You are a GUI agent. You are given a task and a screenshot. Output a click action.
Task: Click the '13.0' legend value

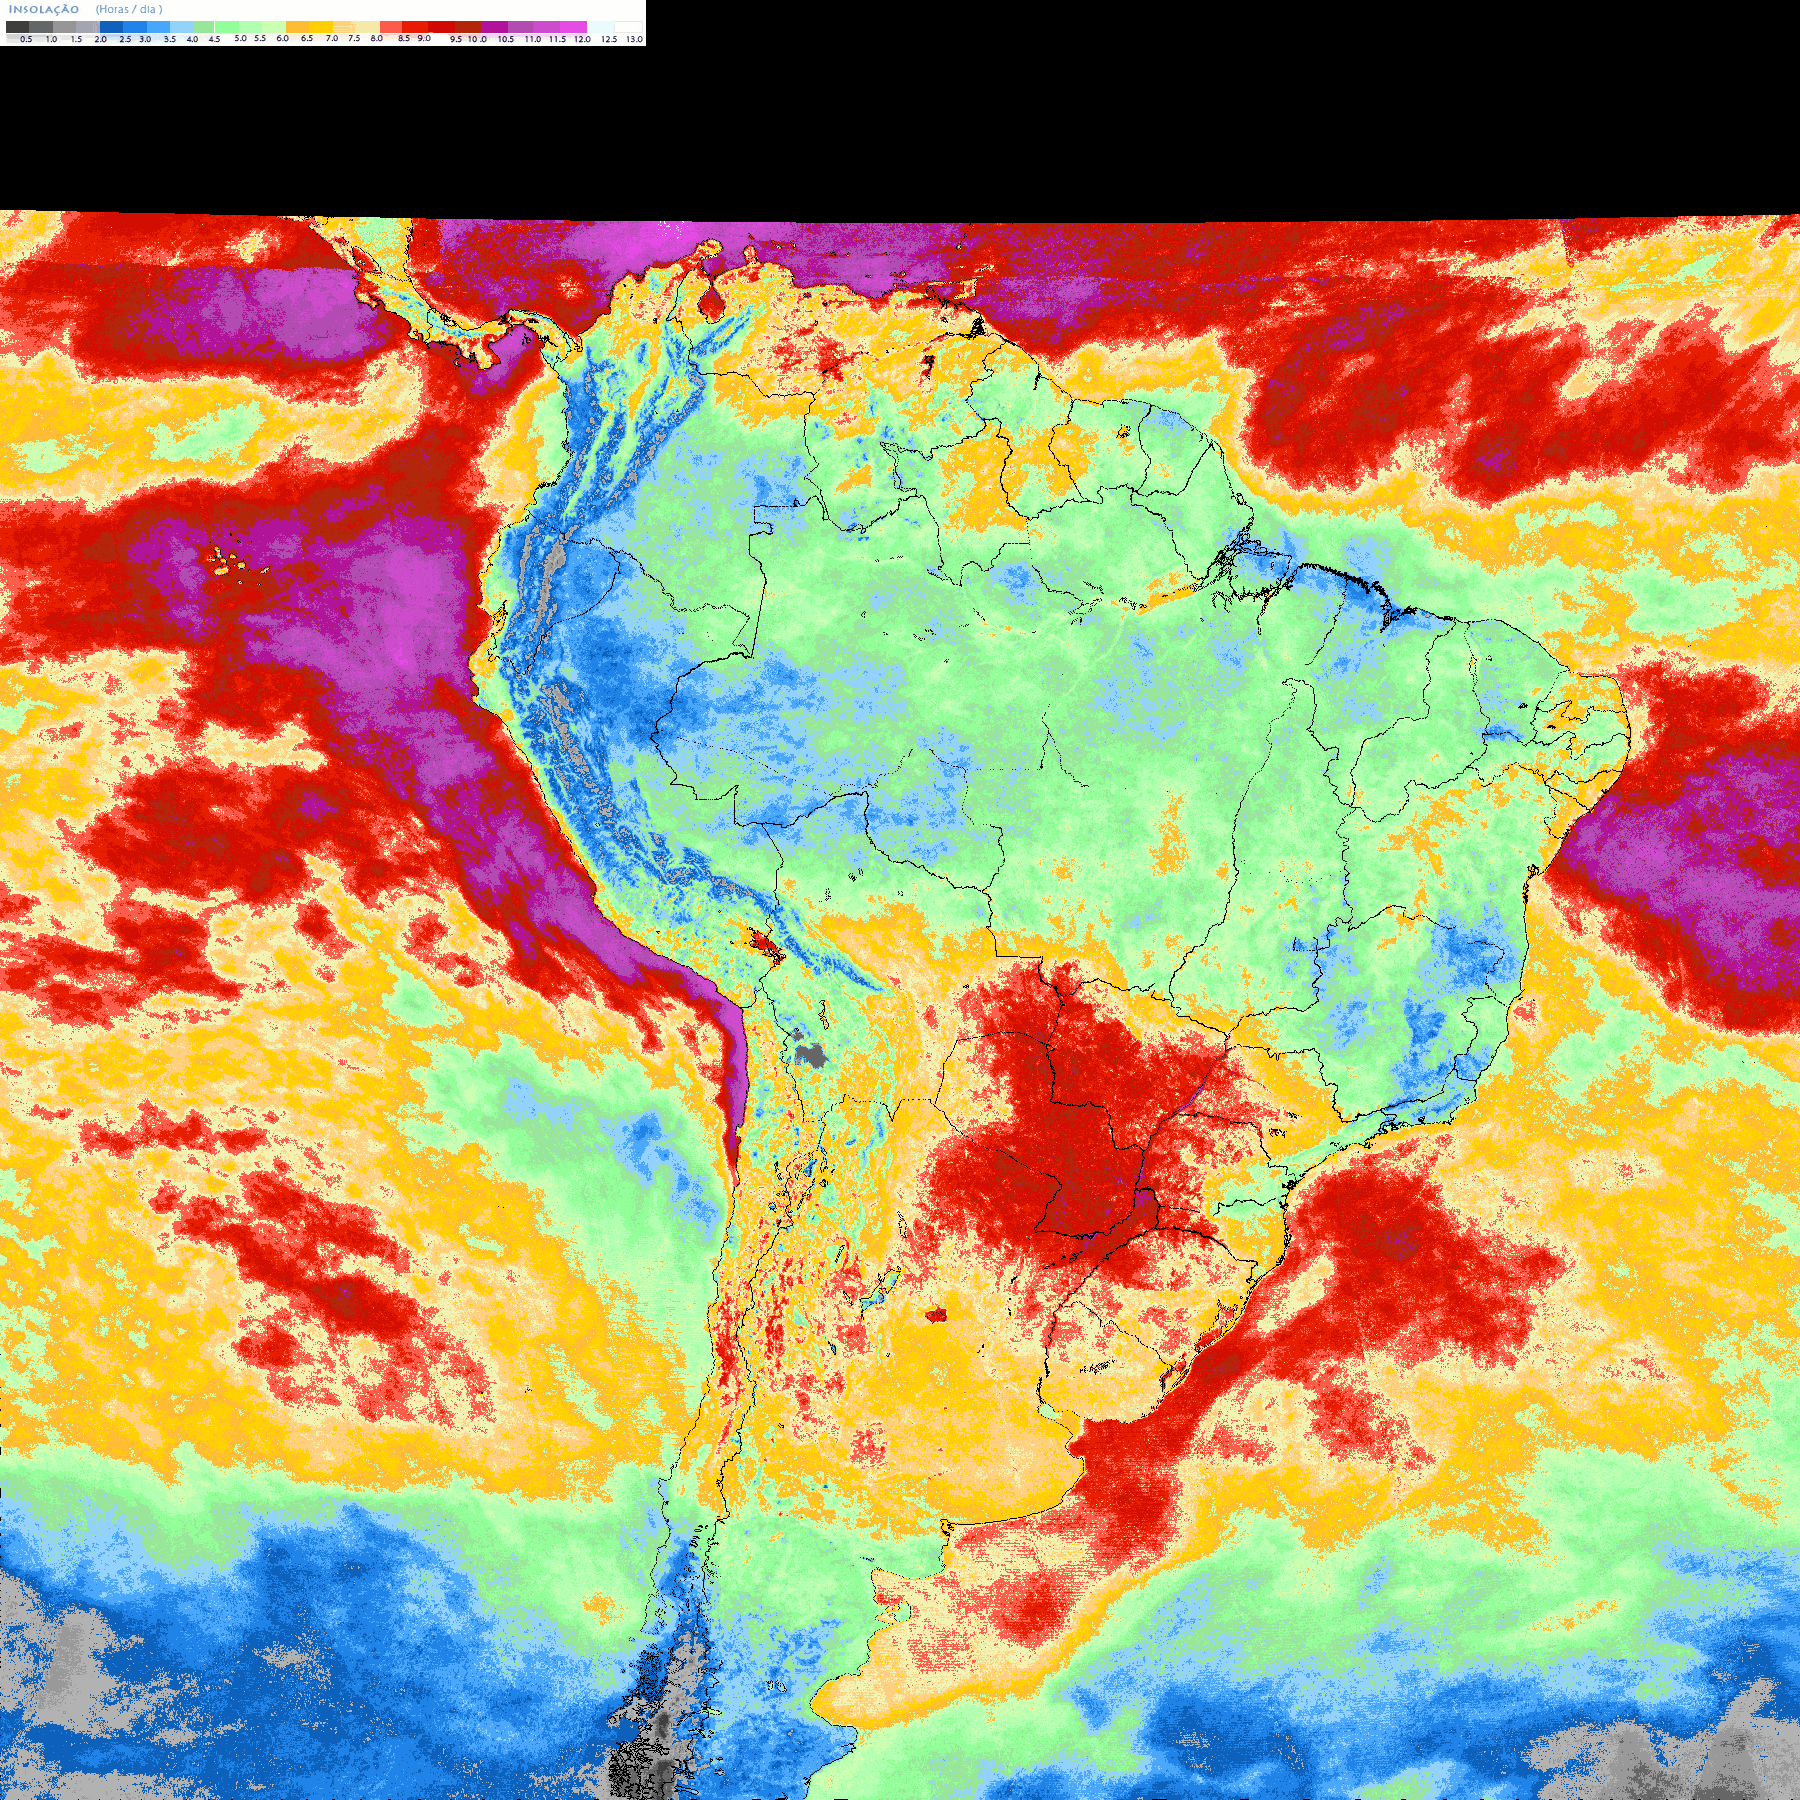click(x=635, y=39)
